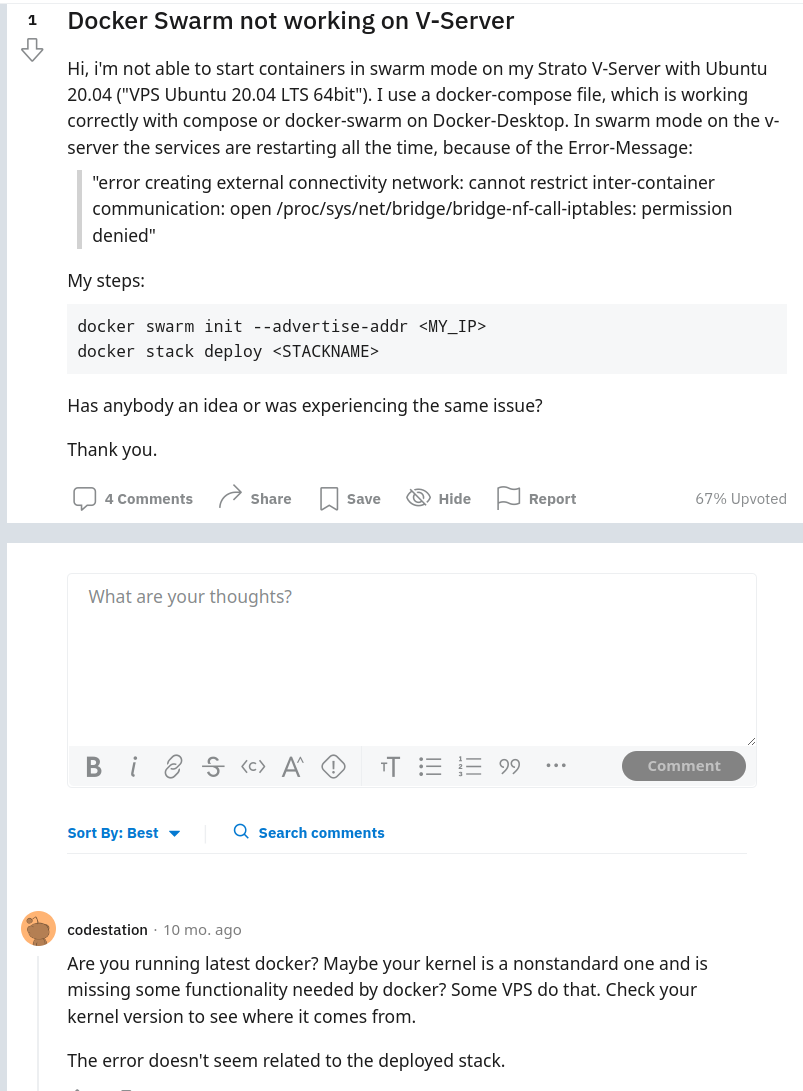Insert a bulleted list in the comment box
The height and width of the screenshot is (1091, 803).
click(x=430, y=766)
